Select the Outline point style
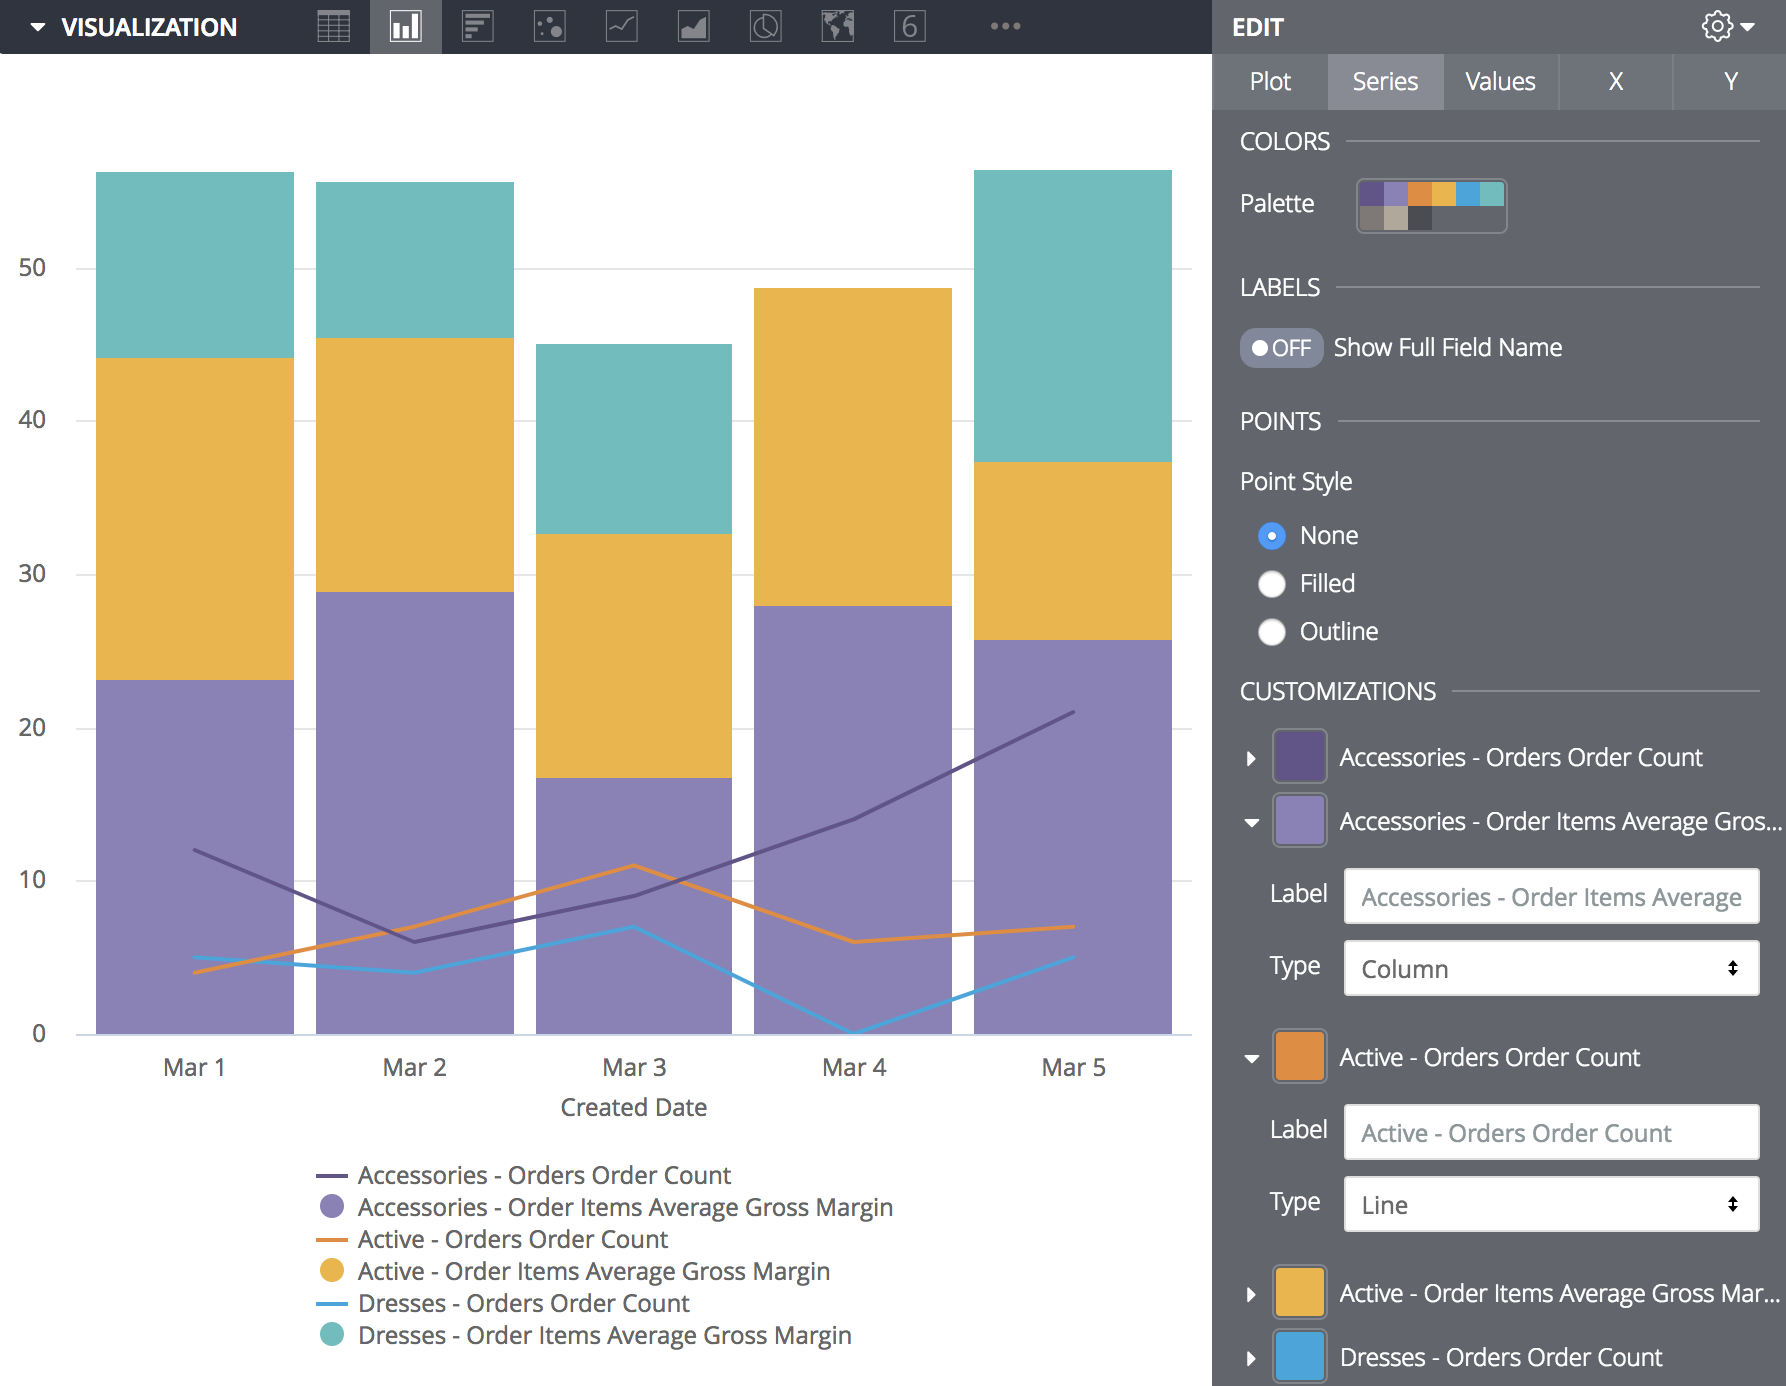The image size is (1786, 1386). 1272,632
